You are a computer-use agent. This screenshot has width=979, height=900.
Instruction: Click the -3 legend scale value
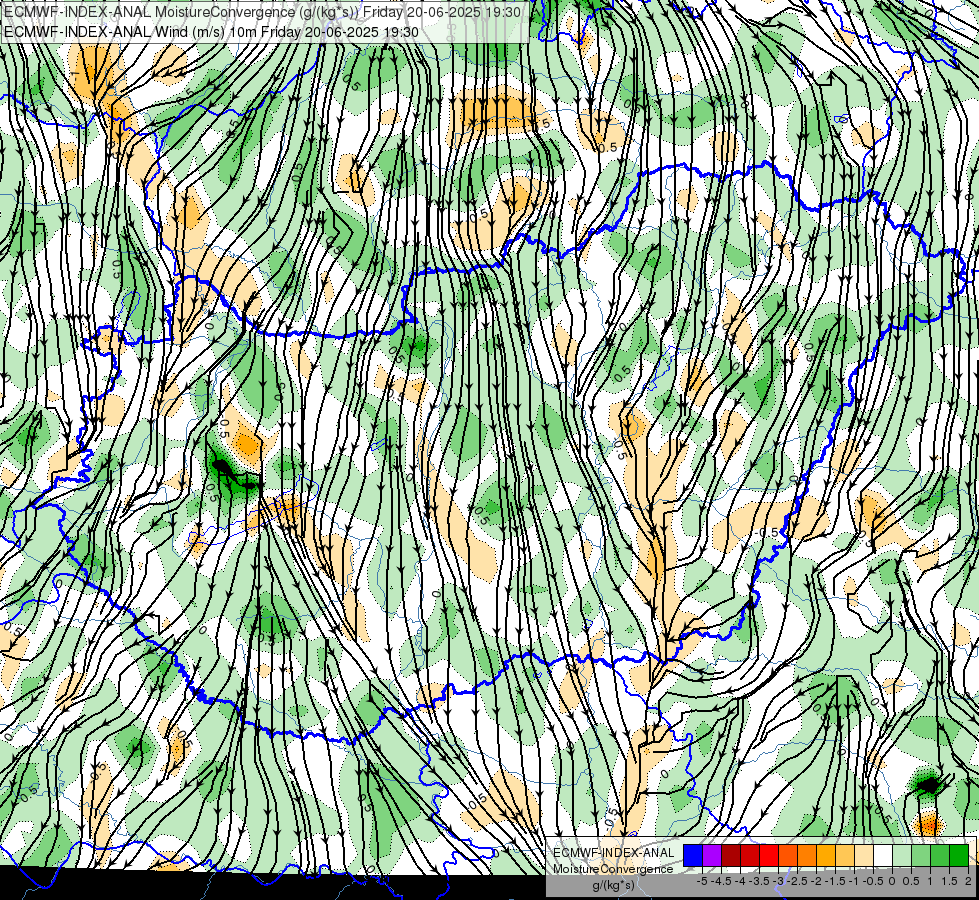(778, 881)
